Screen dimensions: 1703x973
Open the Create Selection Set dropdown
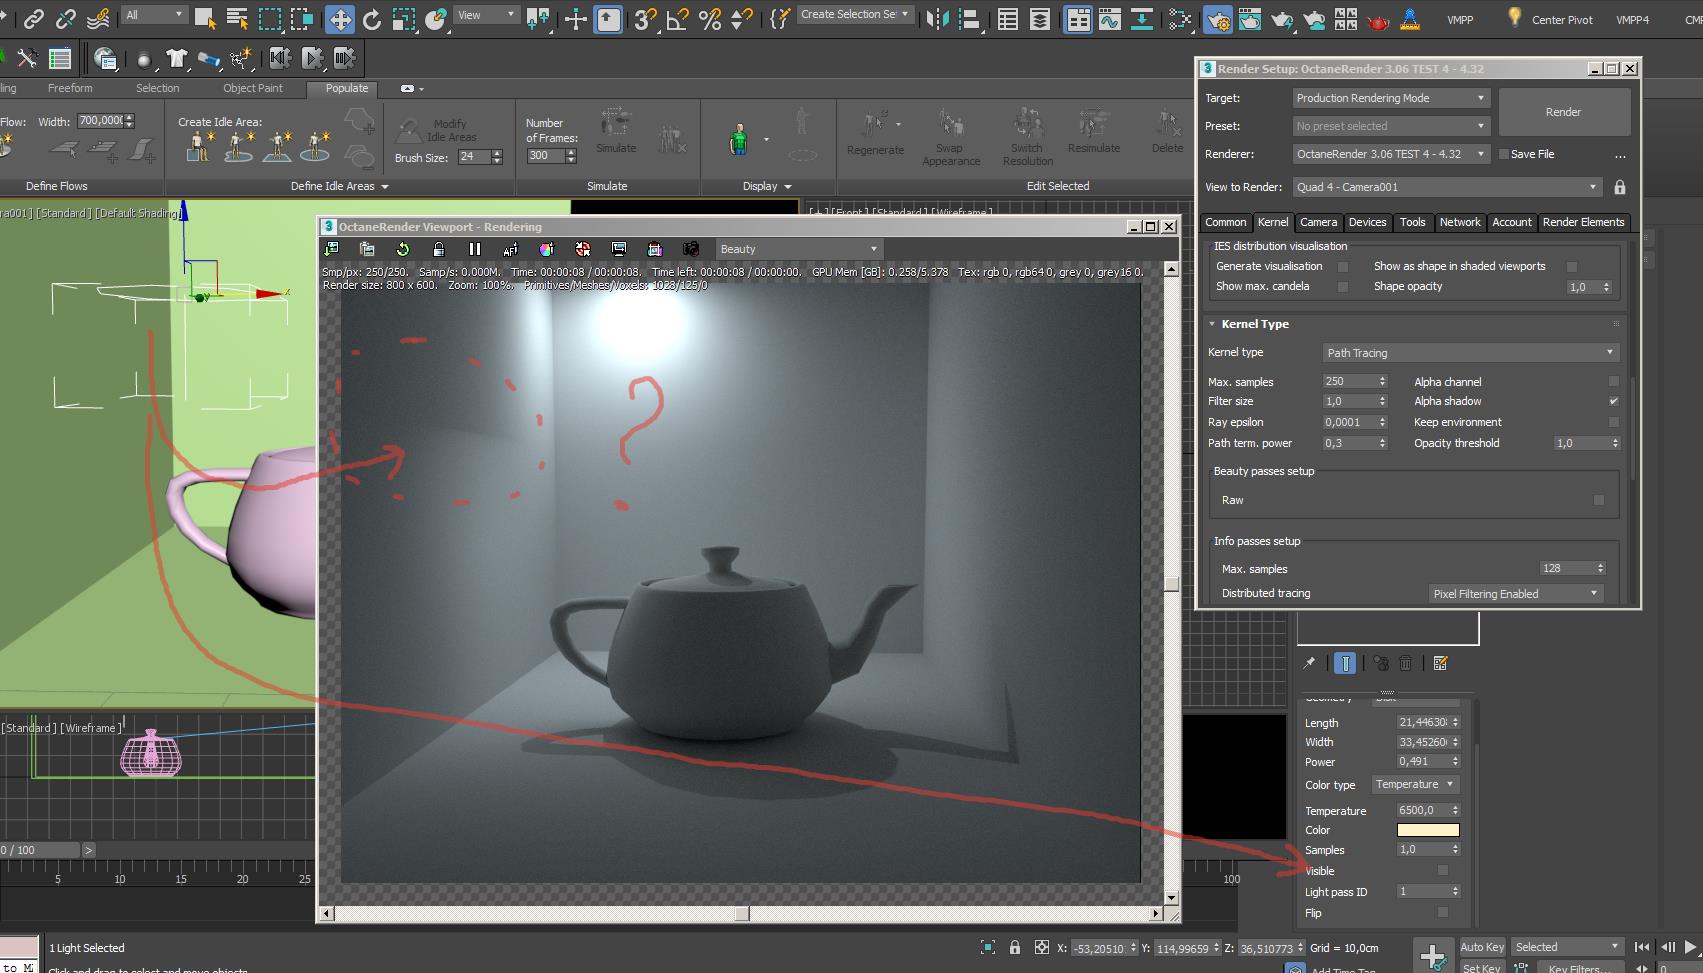click(x=855, y=15)
